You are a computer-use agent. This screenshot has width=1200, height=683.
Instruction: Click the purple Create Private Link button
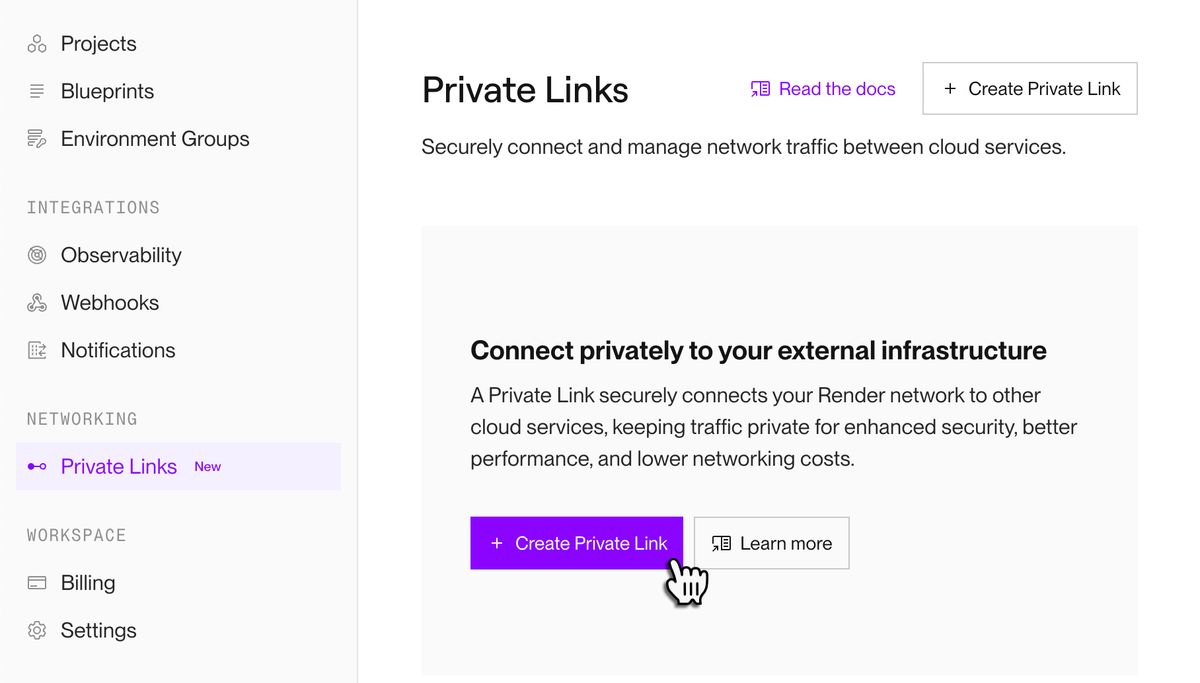pos(576,543)
